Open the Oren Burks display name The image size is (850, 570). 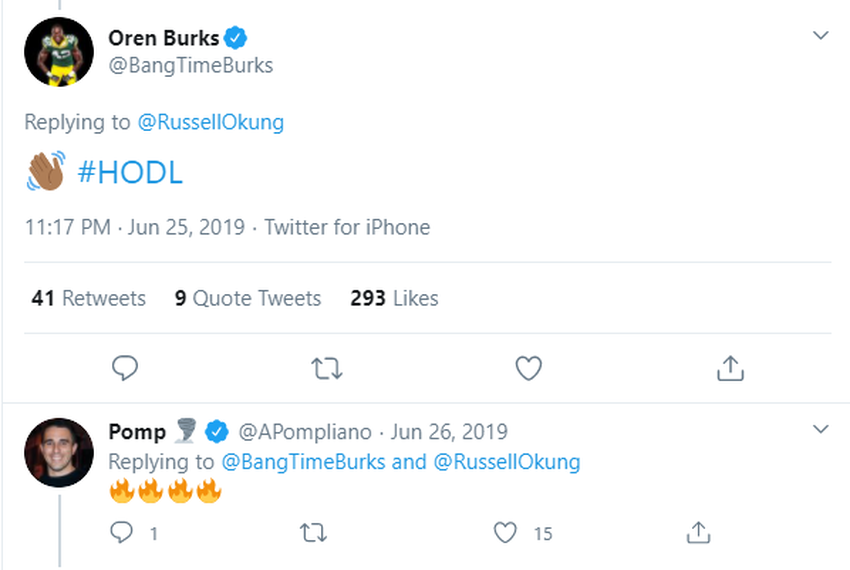tap(164, 39)
